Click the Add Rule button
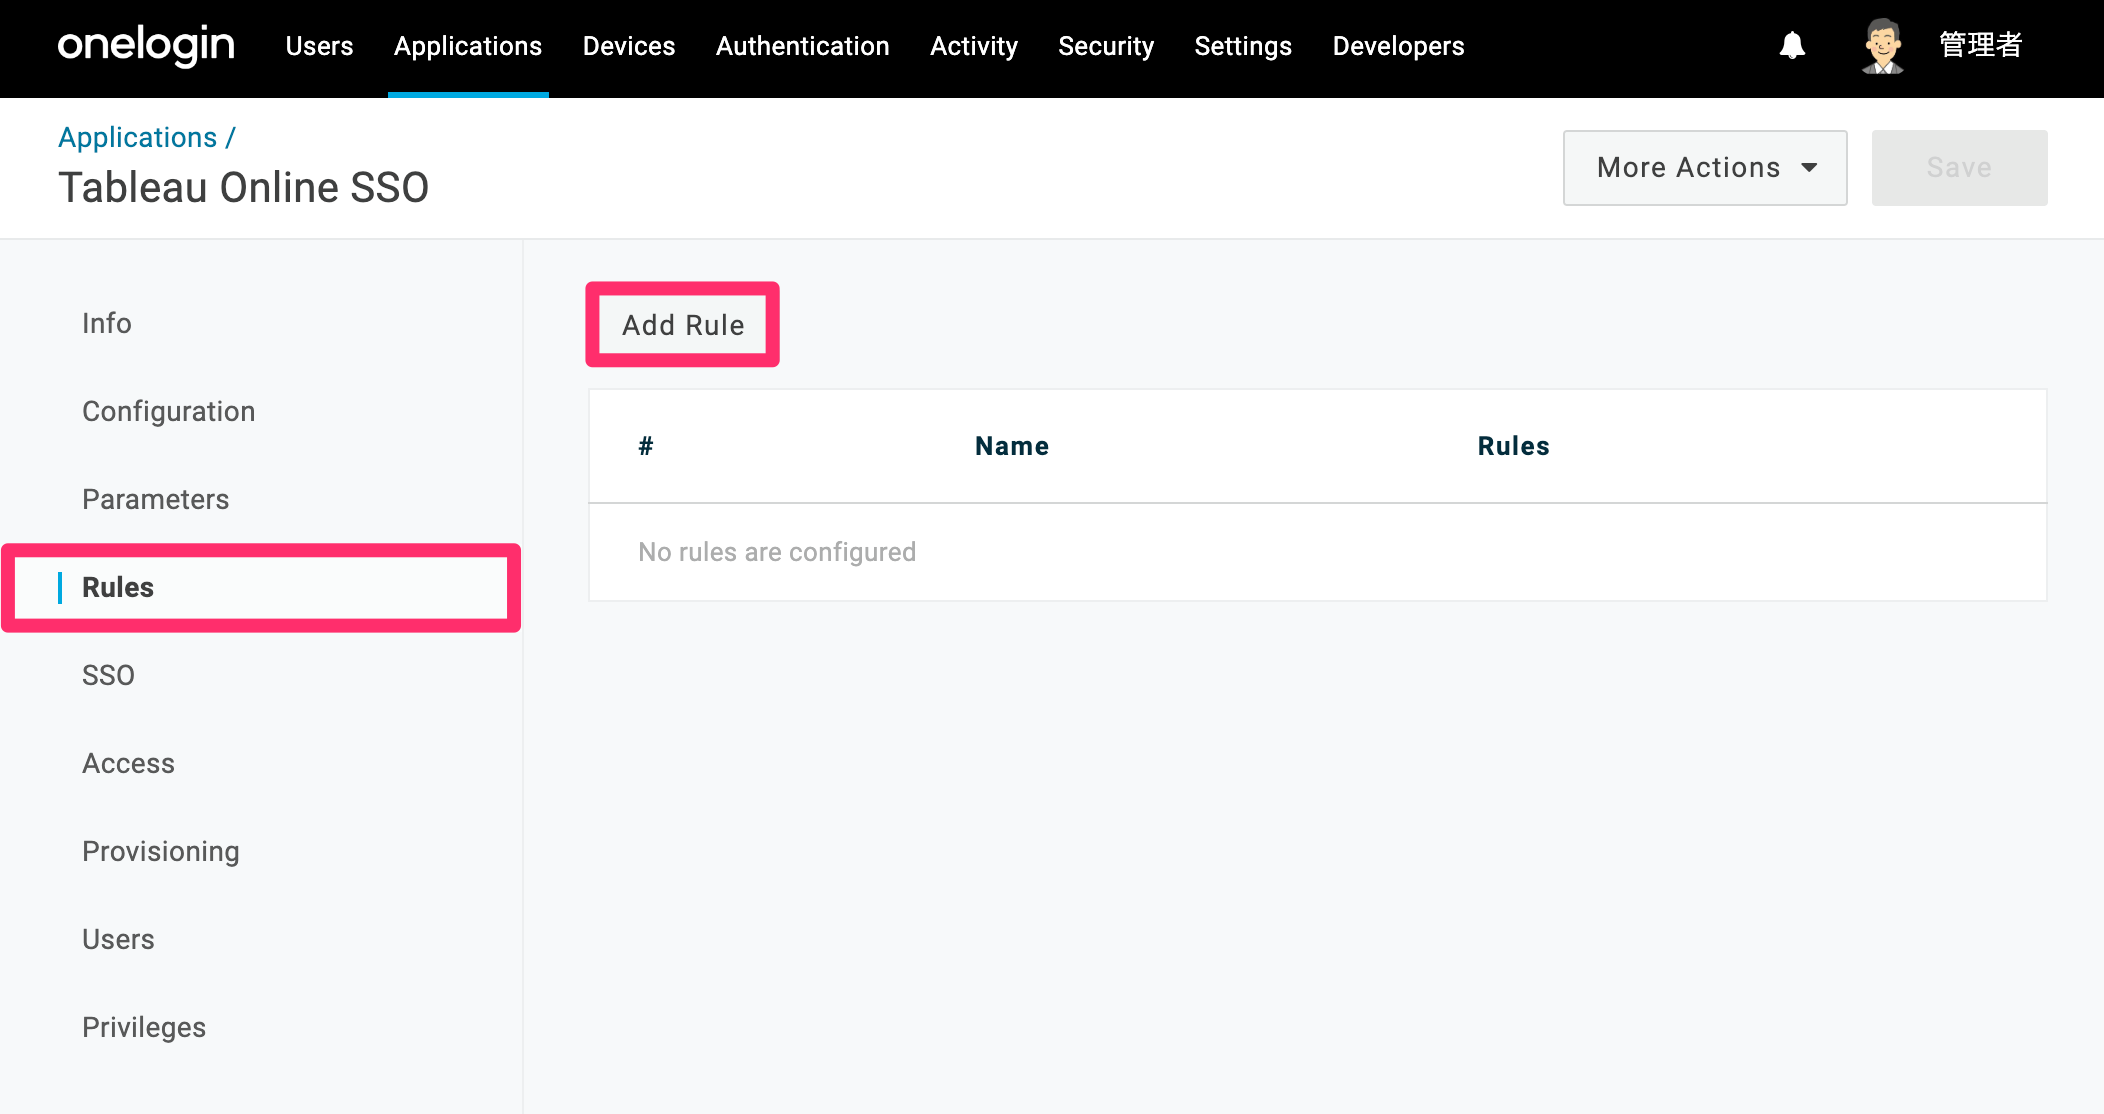The height and width of the screenshot is (1114, 2104). pos(683,325)
